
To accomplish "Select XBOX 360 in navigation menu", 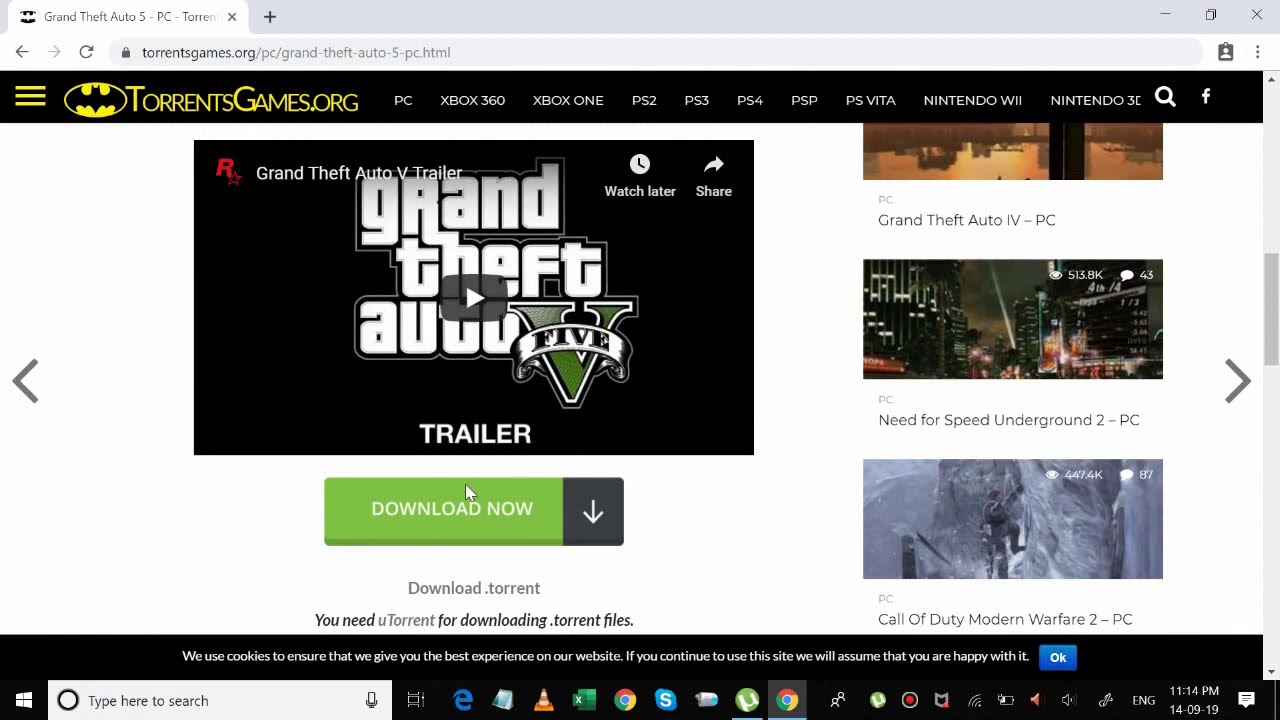I will (x=472, y=100).
